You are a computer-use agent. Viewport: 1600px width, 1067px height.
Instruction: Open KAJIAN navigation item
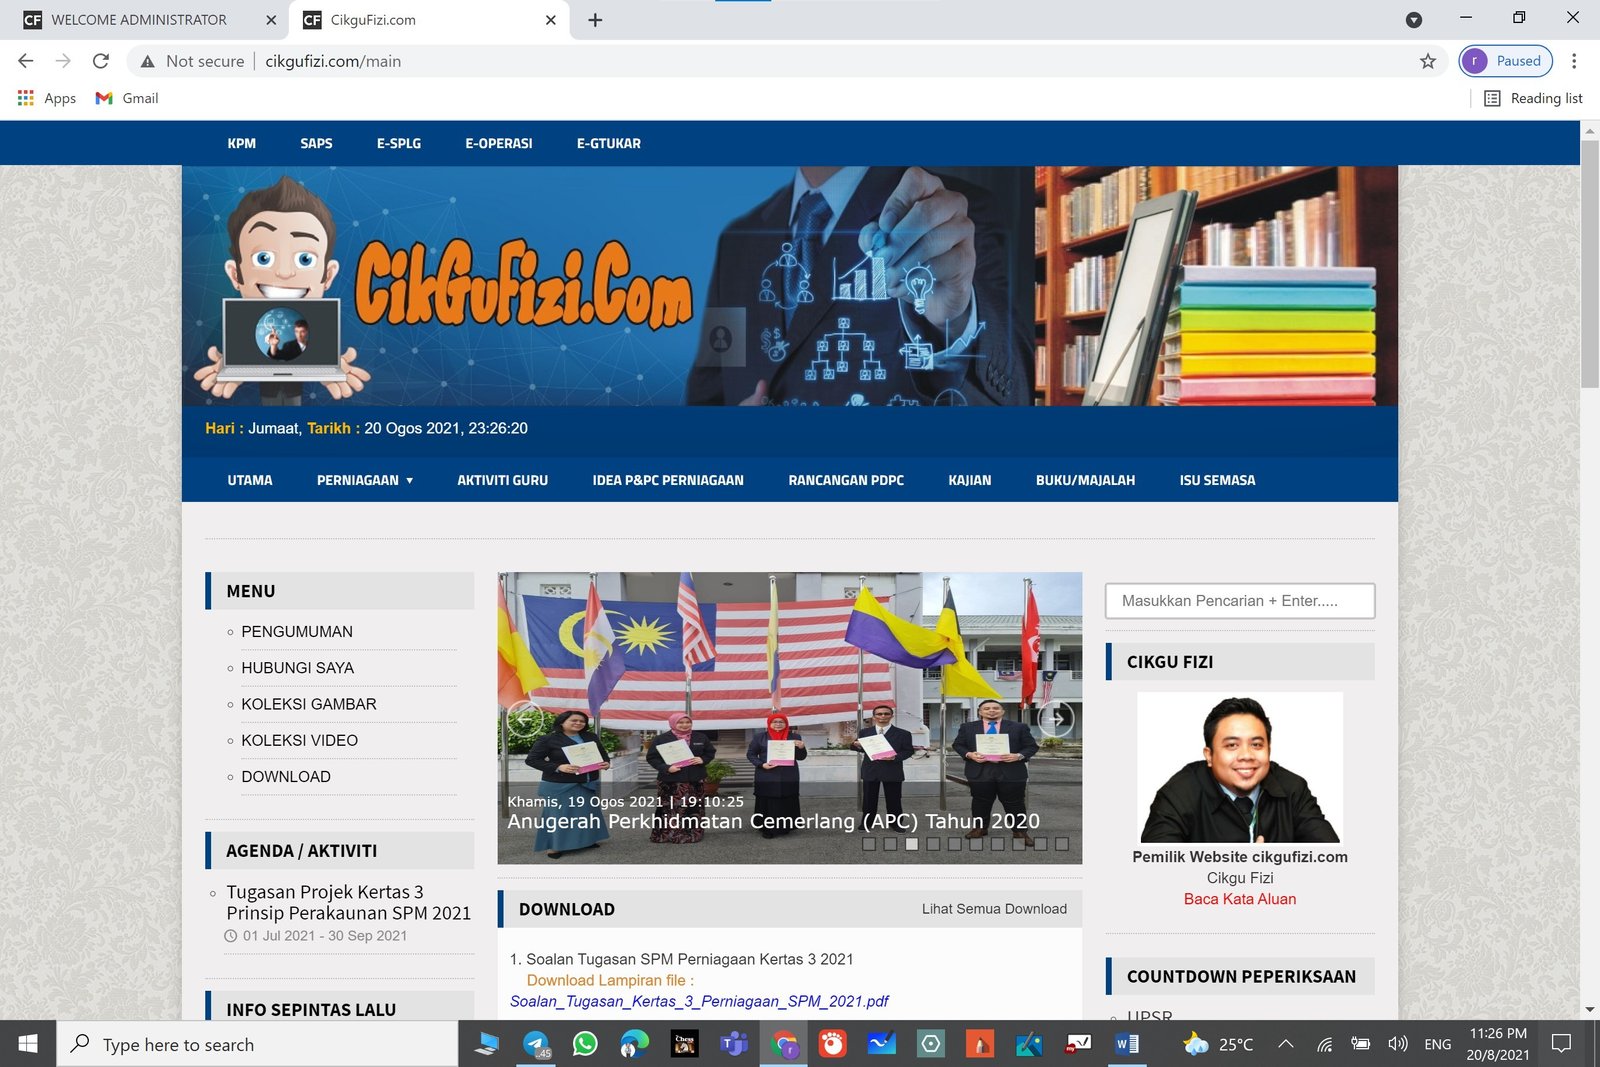click(x=970, y=480)
